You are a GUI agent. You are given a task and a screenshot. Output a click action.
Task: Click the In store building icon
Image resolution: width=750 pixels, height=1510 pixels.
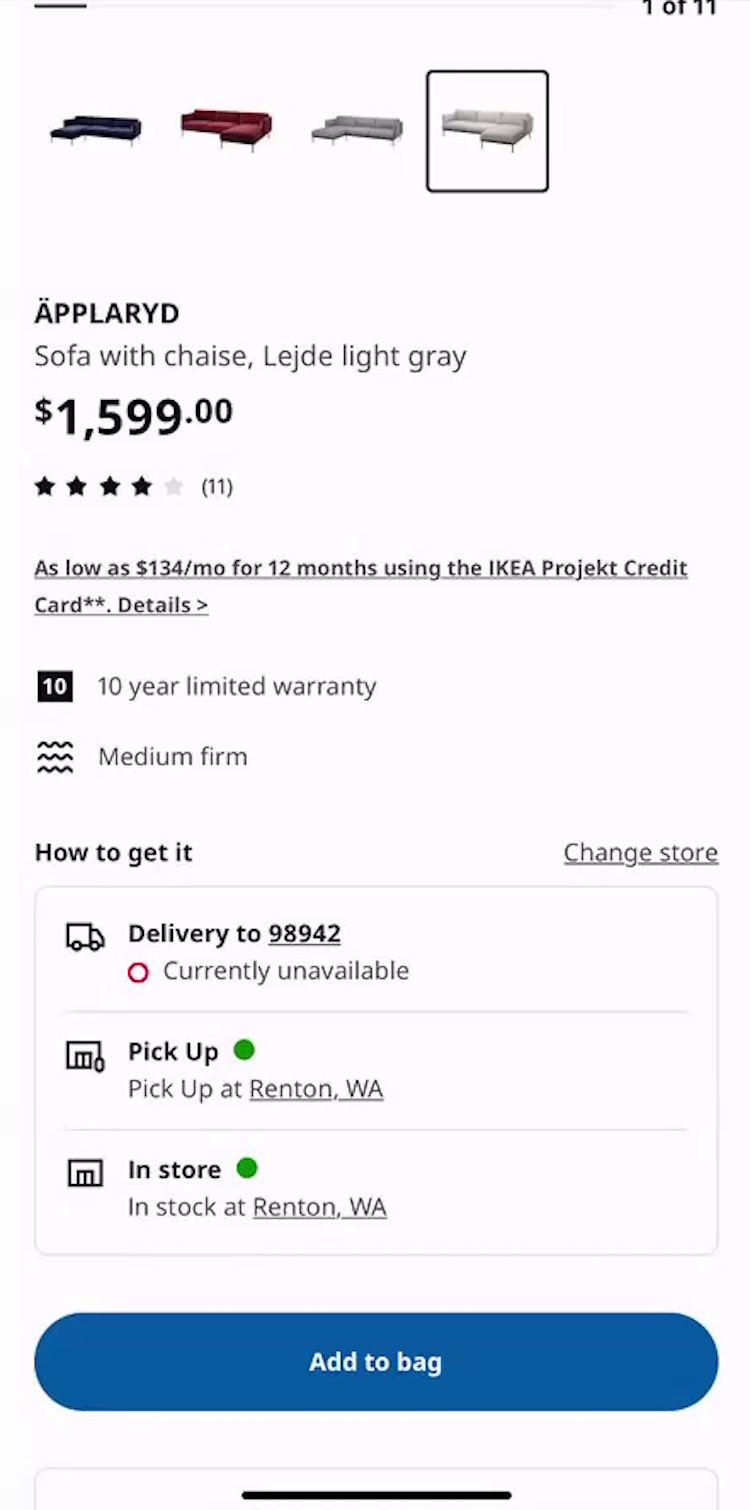pyautogui.click(x=85, y=1172)
